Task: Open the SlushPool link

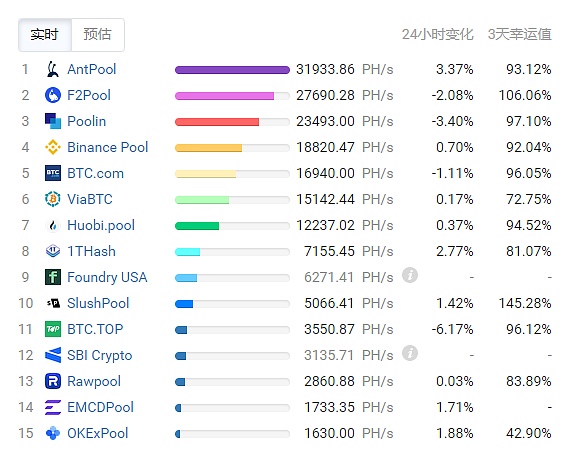Action: [98, 303]
